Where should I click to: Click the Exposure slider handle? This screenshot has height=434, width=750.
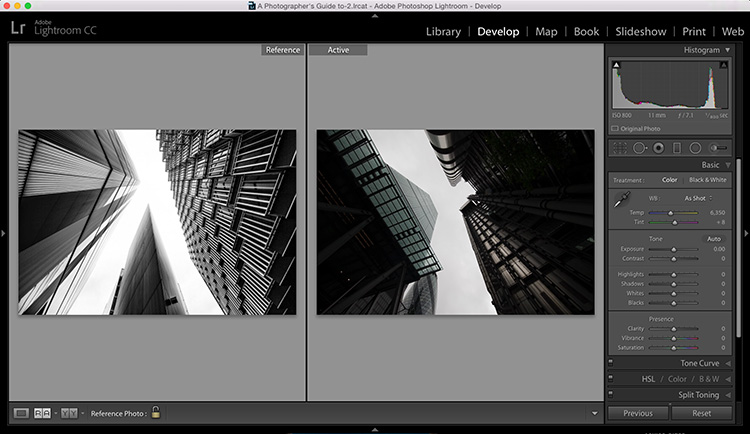[674, 249]
